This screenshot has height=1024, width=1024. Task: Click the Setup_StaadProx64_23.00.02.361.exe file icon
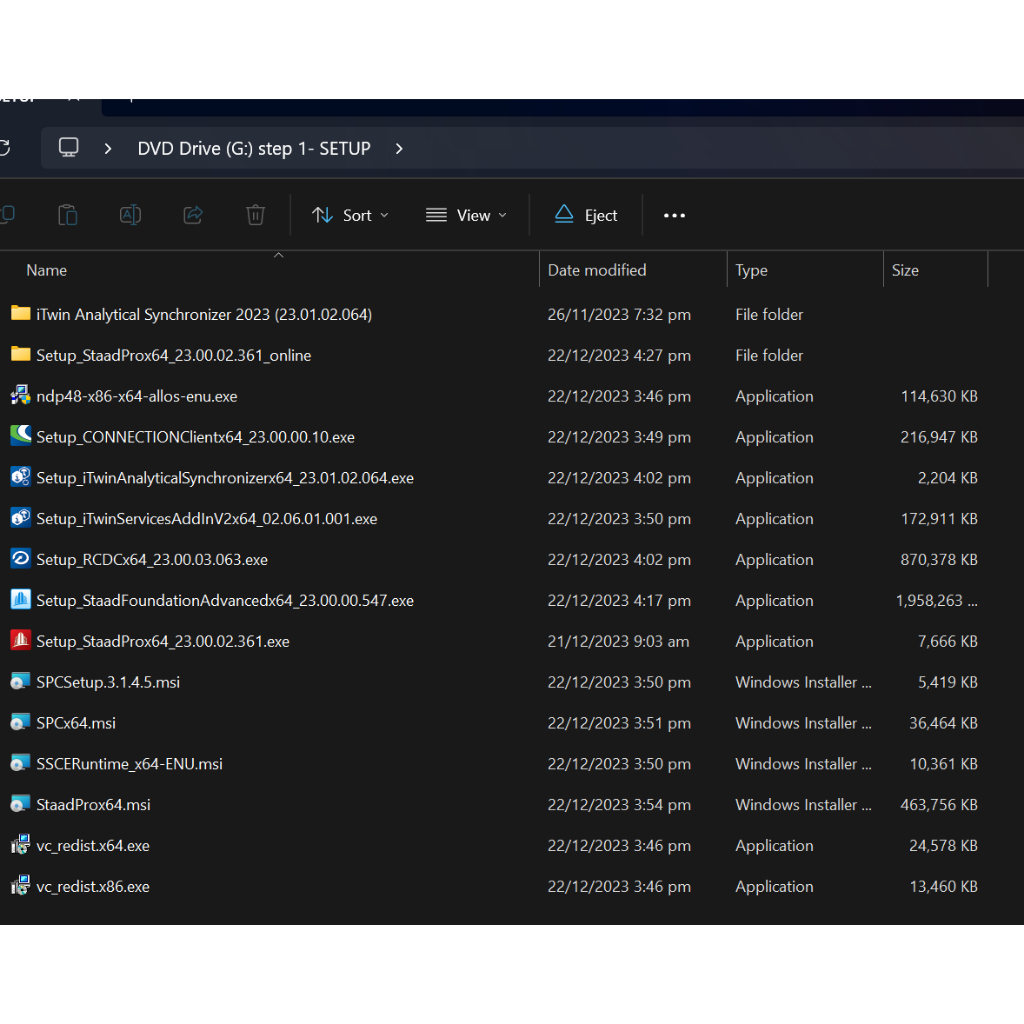(20, 641)
